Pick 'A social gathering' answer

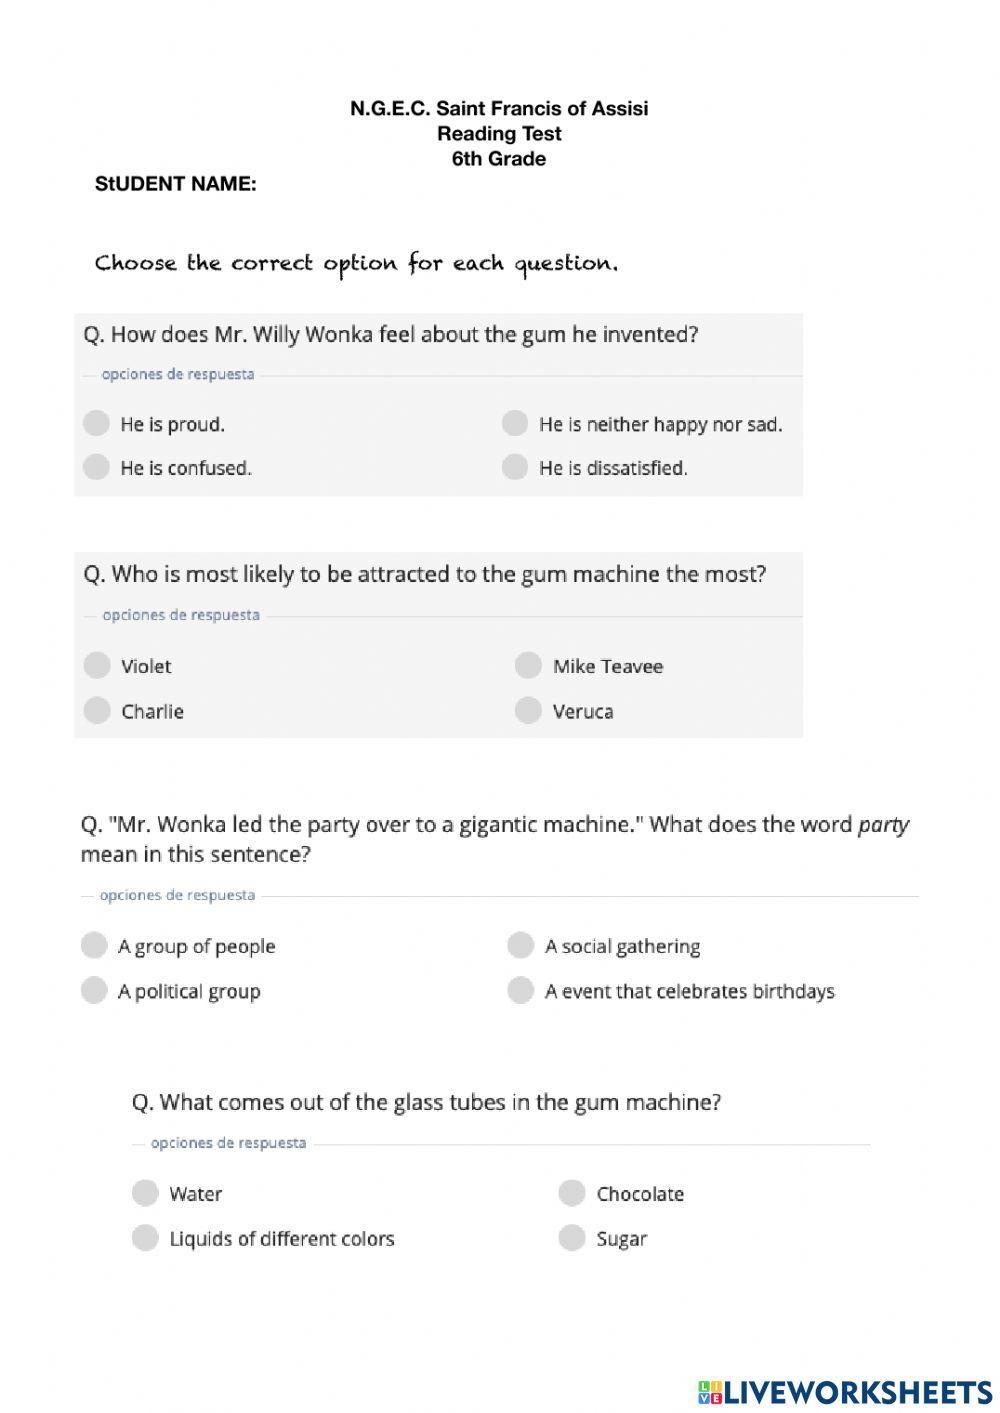[x=520, y=945]
